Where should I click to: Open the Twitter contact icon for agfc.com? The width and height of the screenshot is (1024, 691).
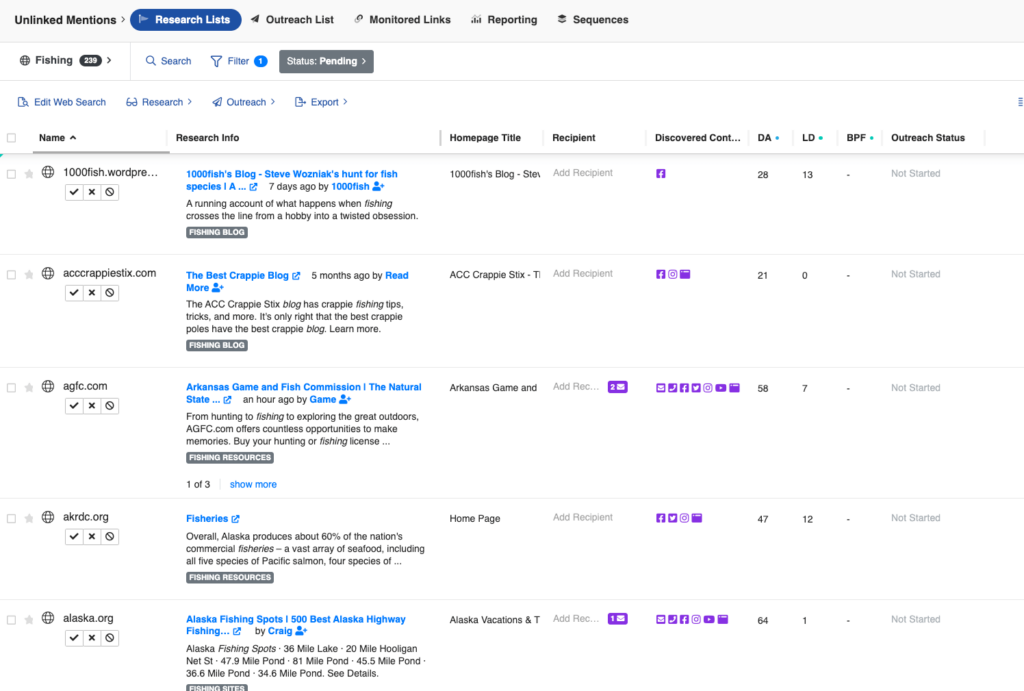tap(696, 388)
